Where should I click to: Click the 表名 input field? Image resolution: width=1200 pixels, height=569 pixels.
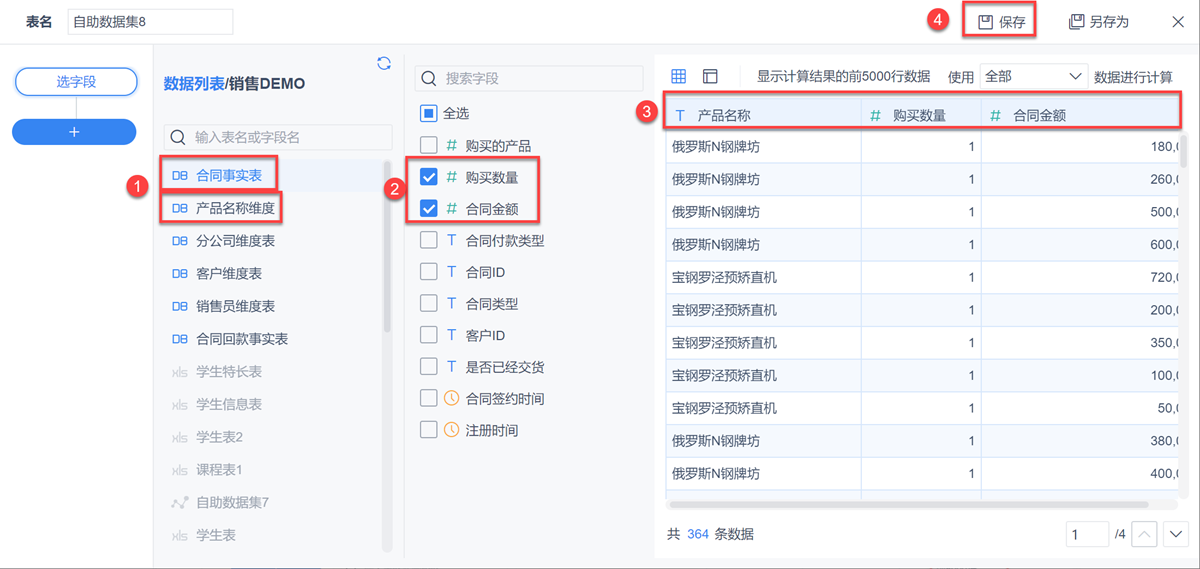150,21
